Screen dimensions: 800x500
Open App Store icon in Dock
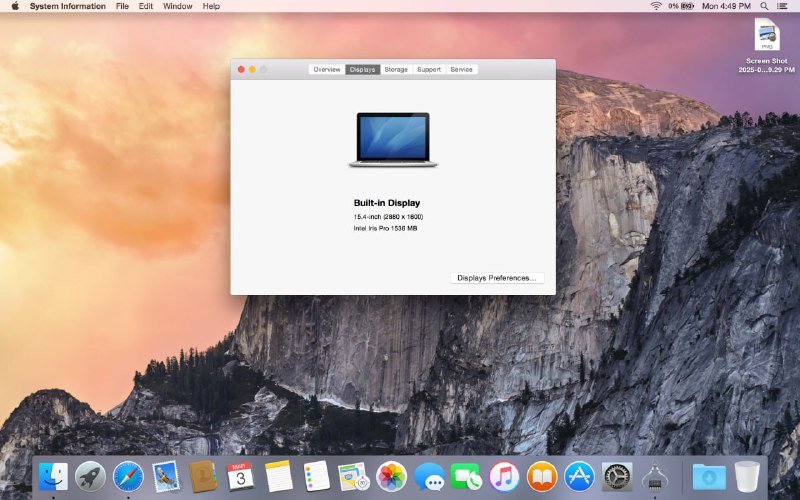coord(579,477)
